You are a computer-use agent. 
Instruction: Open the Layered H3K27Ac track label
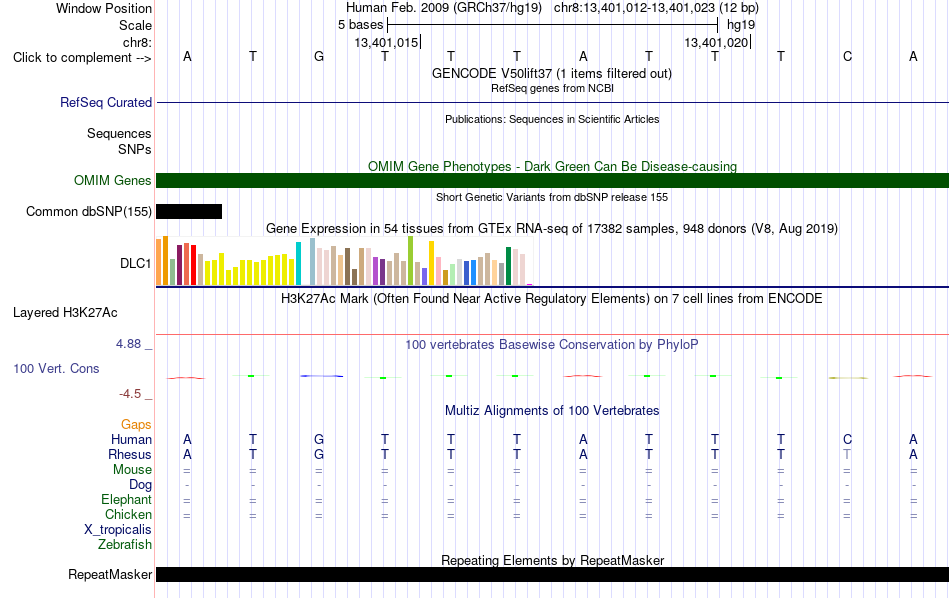click(65, 313)
